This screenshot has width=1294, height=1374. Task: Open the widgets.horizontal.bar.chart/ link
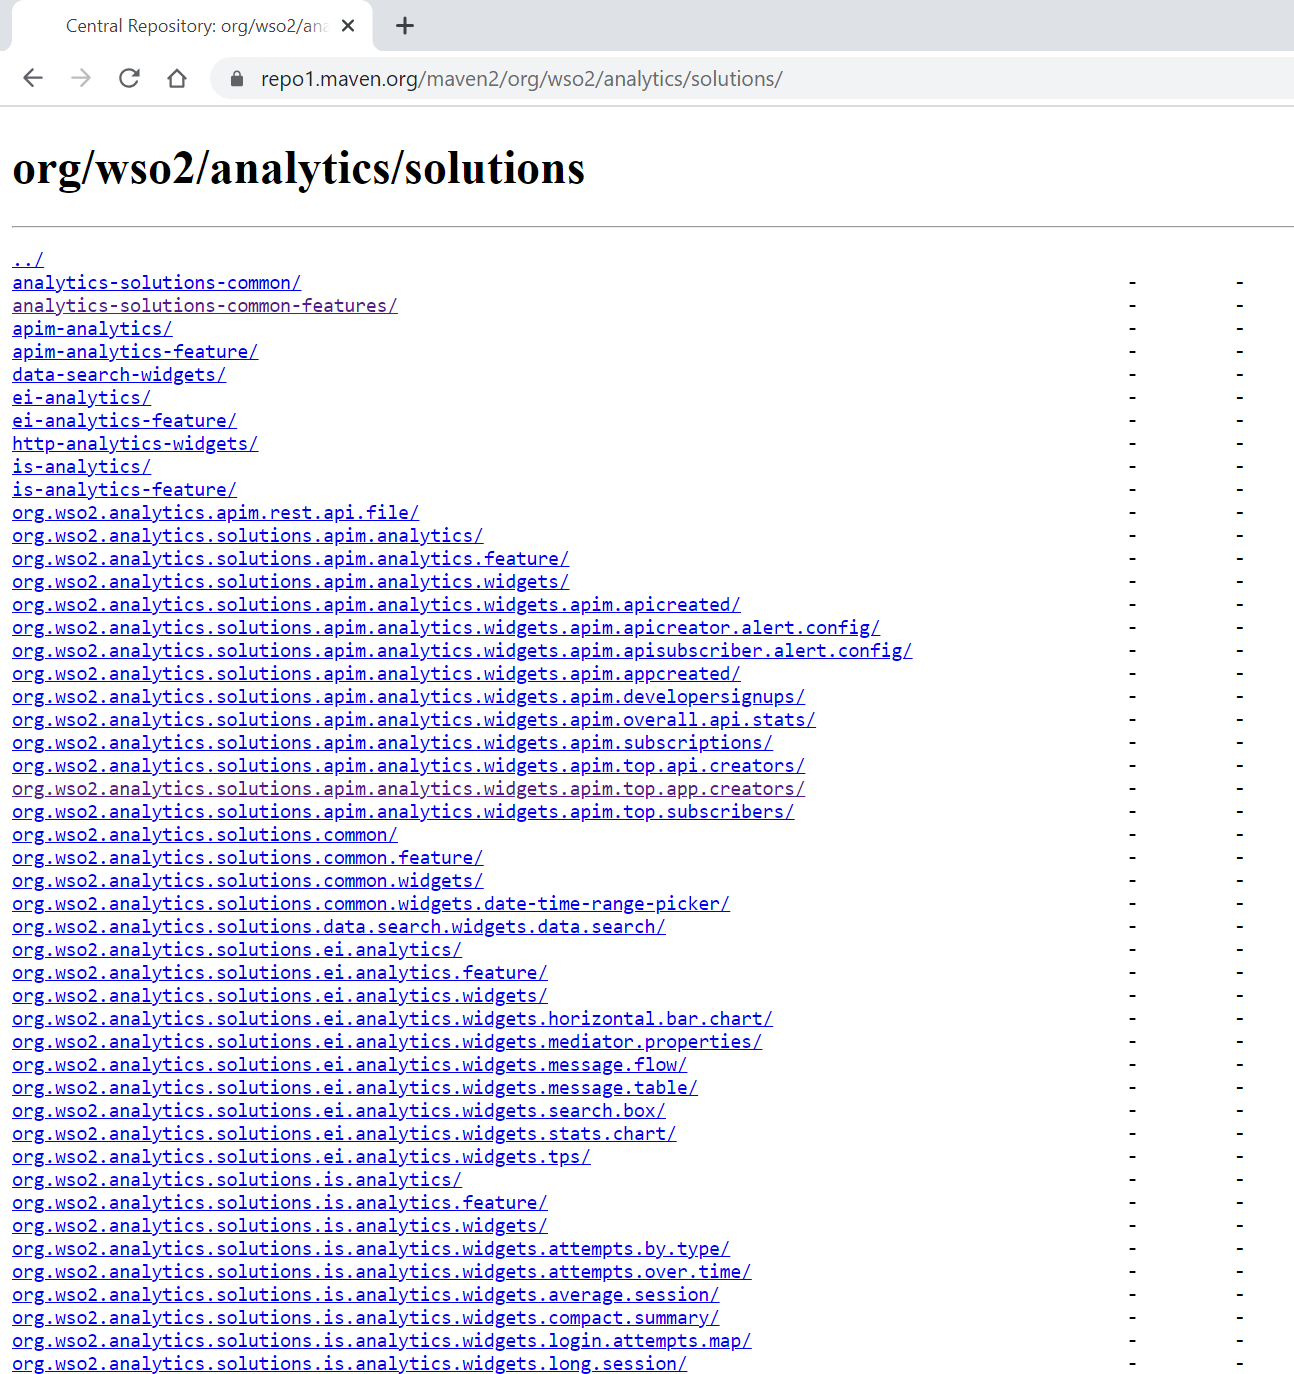point(392,1019)
